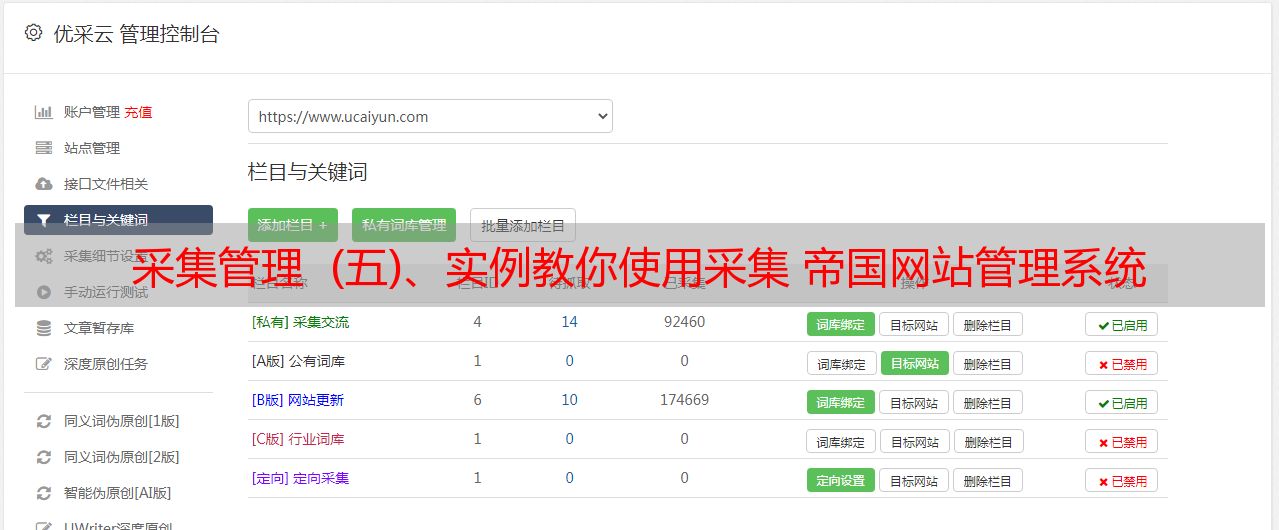This screenshot has width=1279, height=530.
Task: Click the funnel icon next to 栏目与关键词
Action: (44, 220)
